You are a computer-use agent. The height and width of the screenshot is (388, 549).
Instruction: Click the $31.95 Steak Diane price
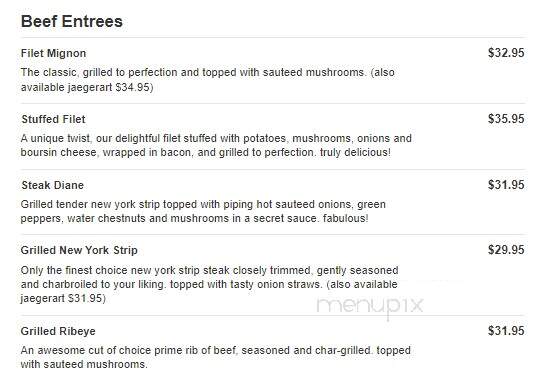point(506,185)
